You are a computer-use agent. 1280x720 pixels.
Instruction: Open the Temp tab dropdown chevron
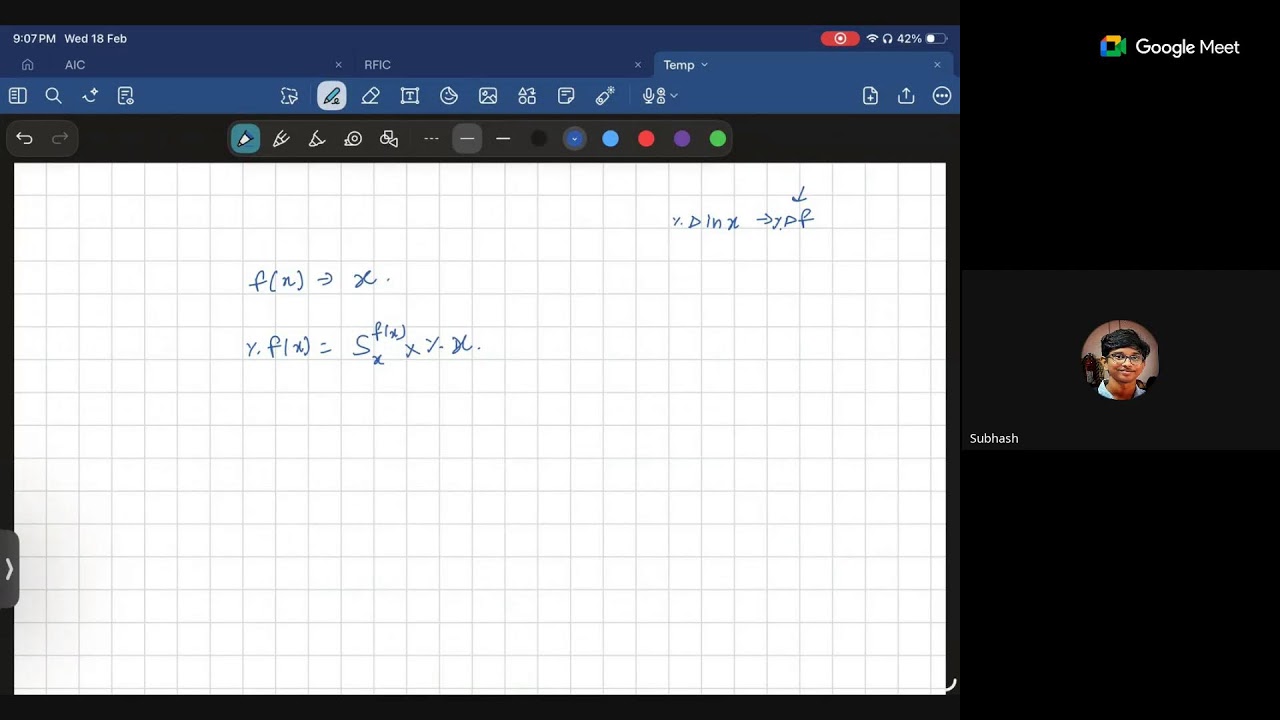pyautogui.click(x=704, y=65)
